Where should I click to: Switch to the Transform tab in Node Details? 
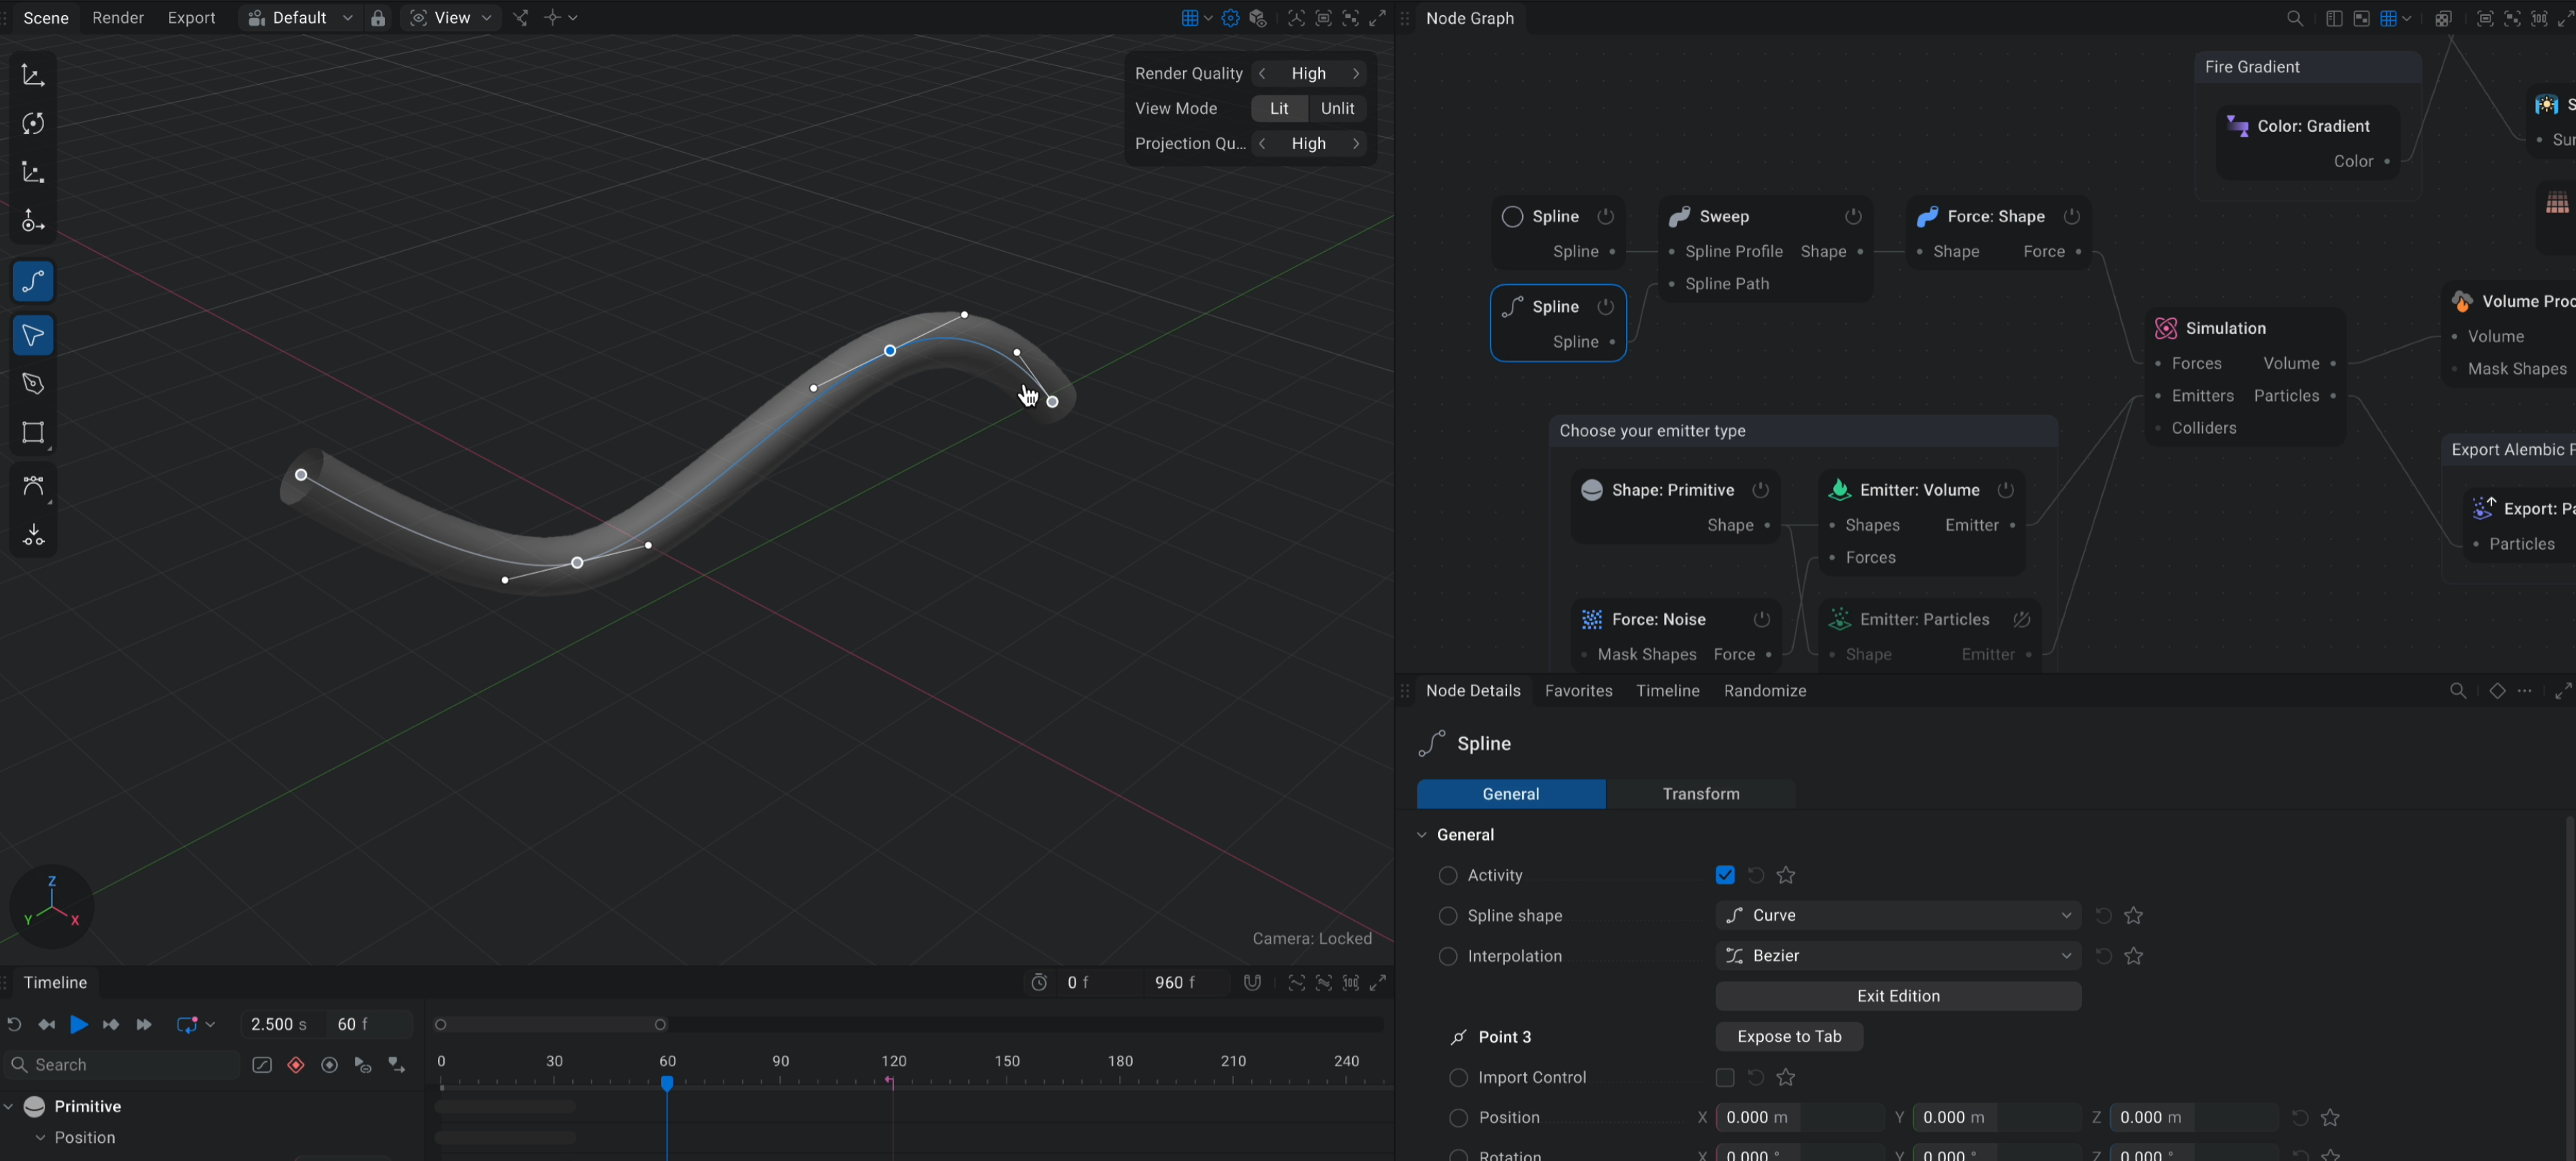point(1700,793)
